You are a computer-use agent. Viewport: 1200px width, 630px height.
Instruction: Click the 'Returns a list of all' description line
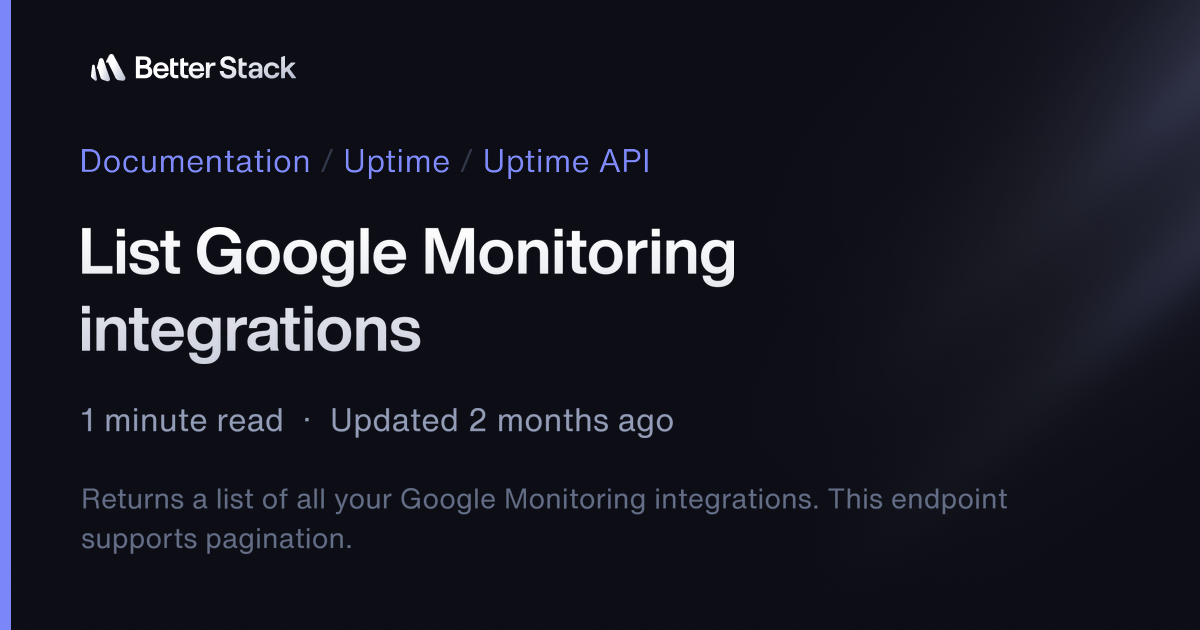click(544, 499)
